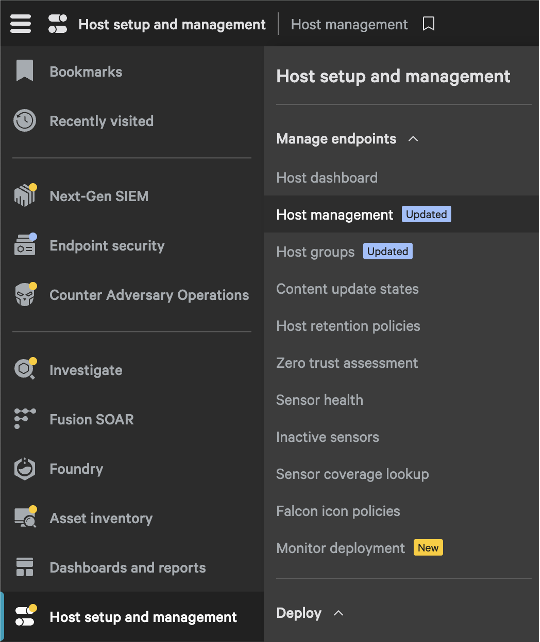This screenshot has width=540, height=642.
Task: Click the sidebar Host setup toggle icon
Action: point(25,616)
